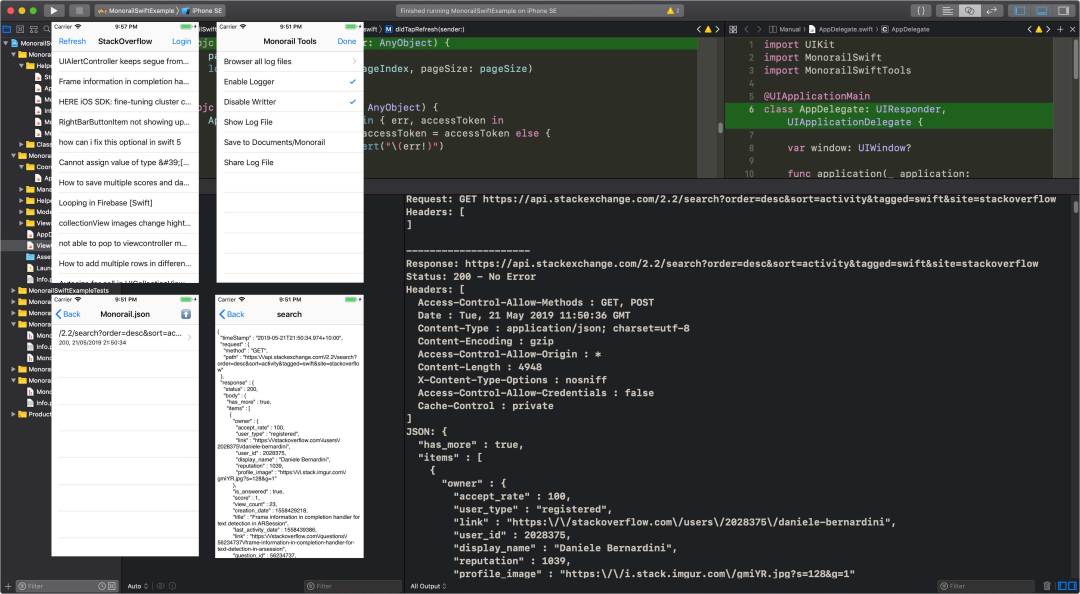
Task: Show only source-controlled files in navigator filter
Action: point(112,586)
